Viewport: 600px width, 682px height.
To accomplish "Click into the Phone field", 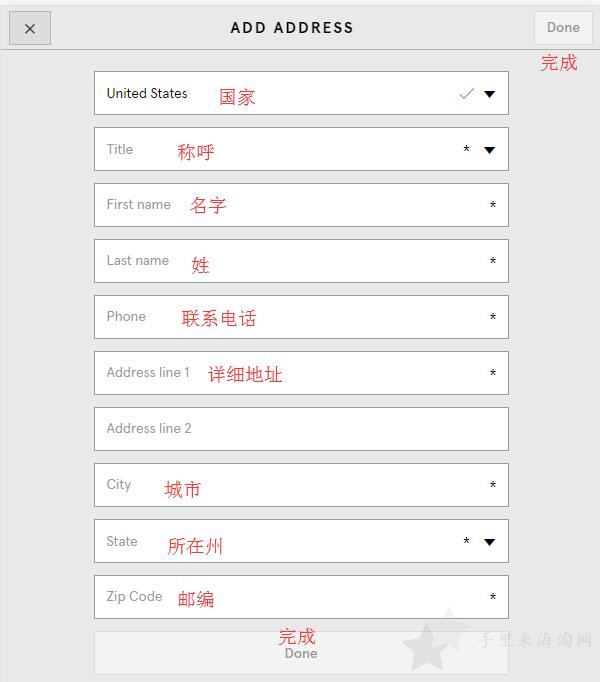I will [x=301, y=317].
